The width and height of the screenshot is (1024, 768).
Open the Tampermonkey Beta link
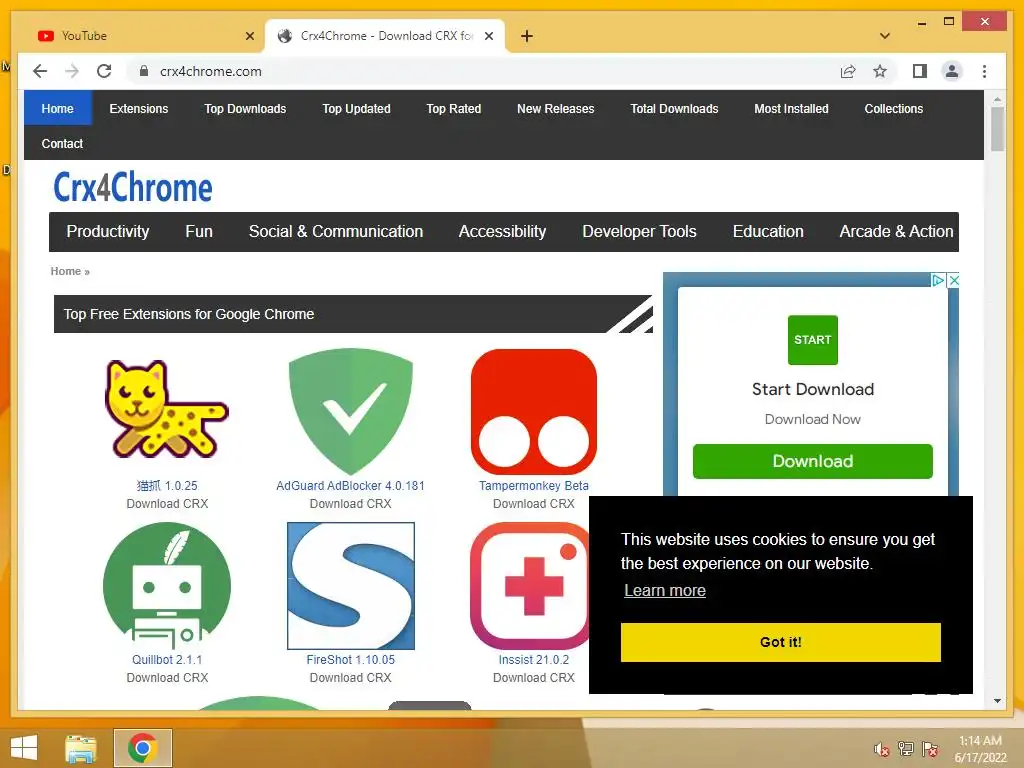(x=534, y=486)
